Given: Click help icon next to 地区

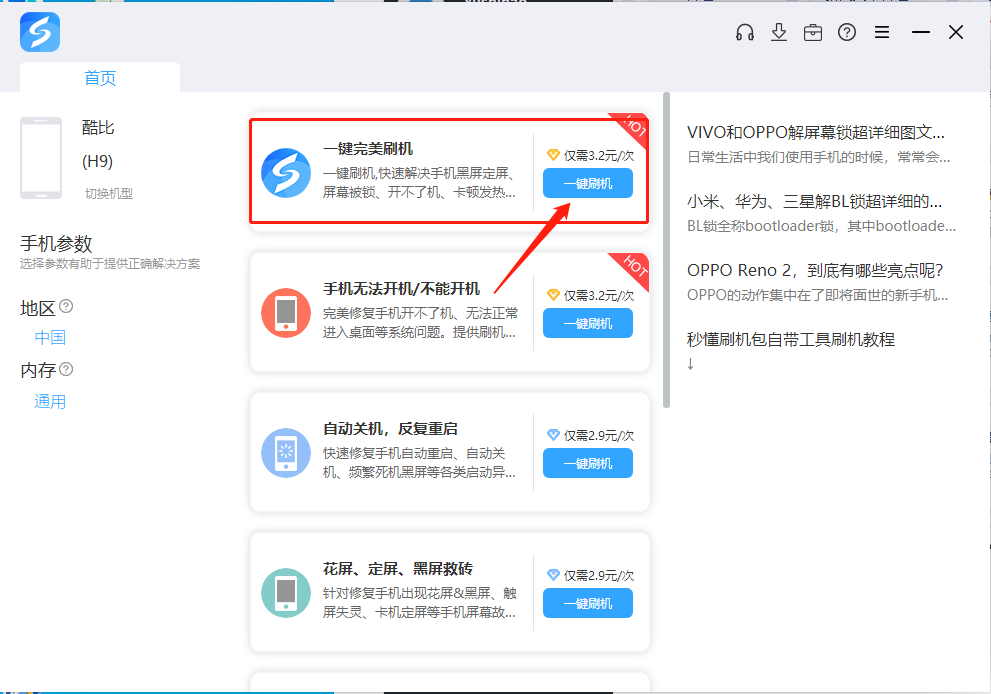Looking at the screenshot, I should (x=66, y=307).
